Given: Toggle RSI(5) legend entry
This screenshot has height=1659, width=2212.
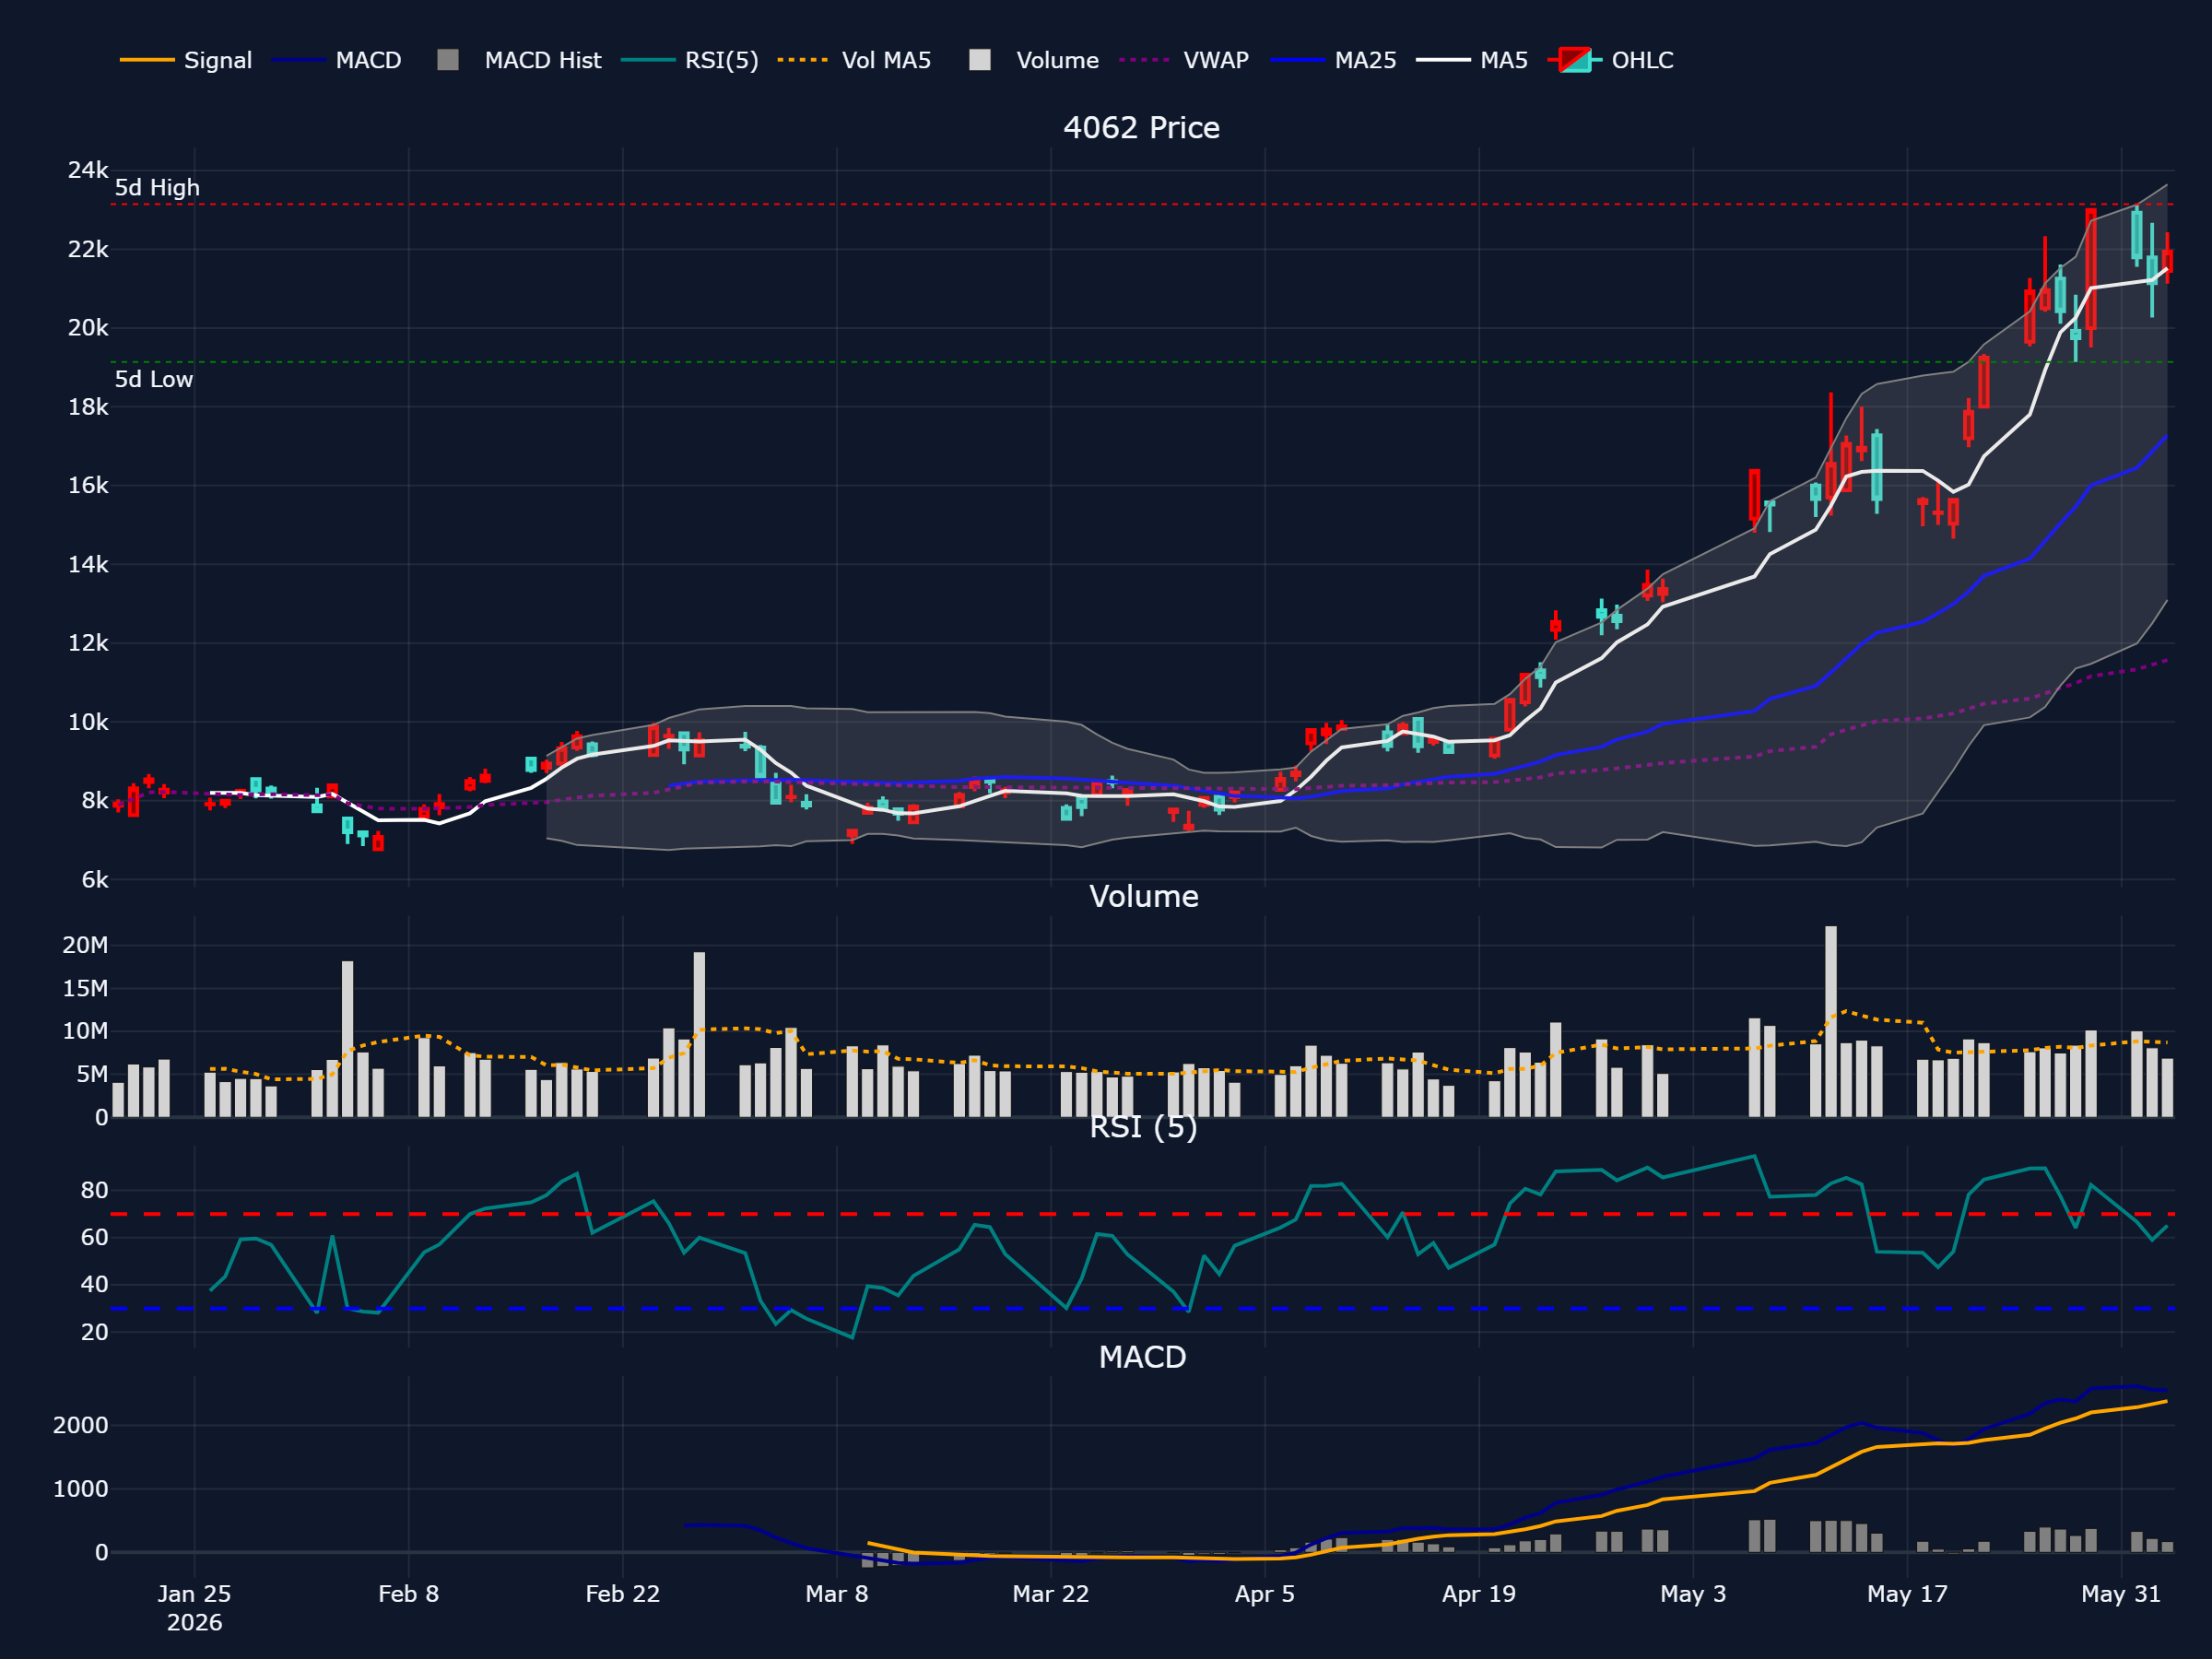Looking at the screenshot, I should [x=689, y=60].
